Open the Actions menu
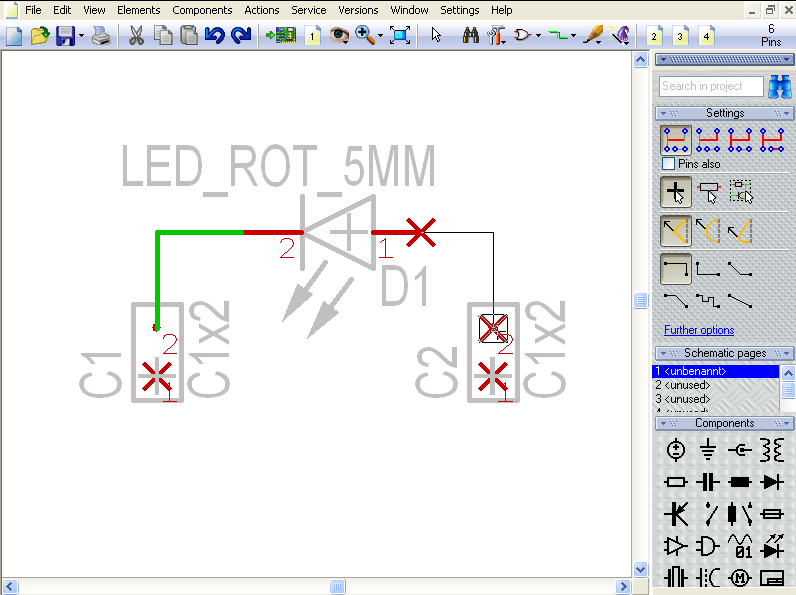796x595 pixels. [262, 10]
